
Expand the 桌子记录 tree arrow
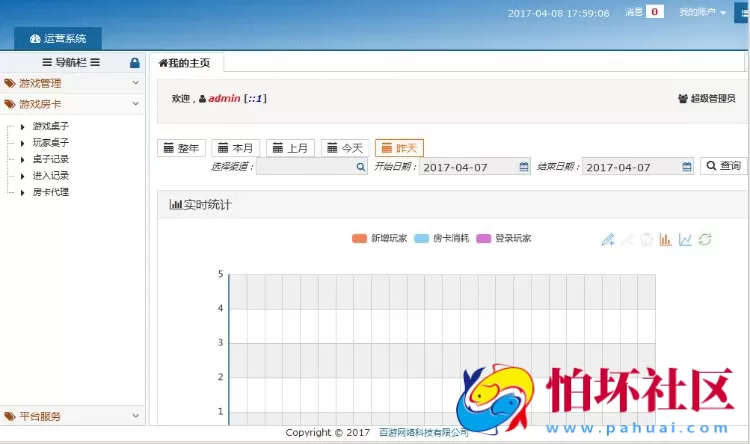click(22, 160)
